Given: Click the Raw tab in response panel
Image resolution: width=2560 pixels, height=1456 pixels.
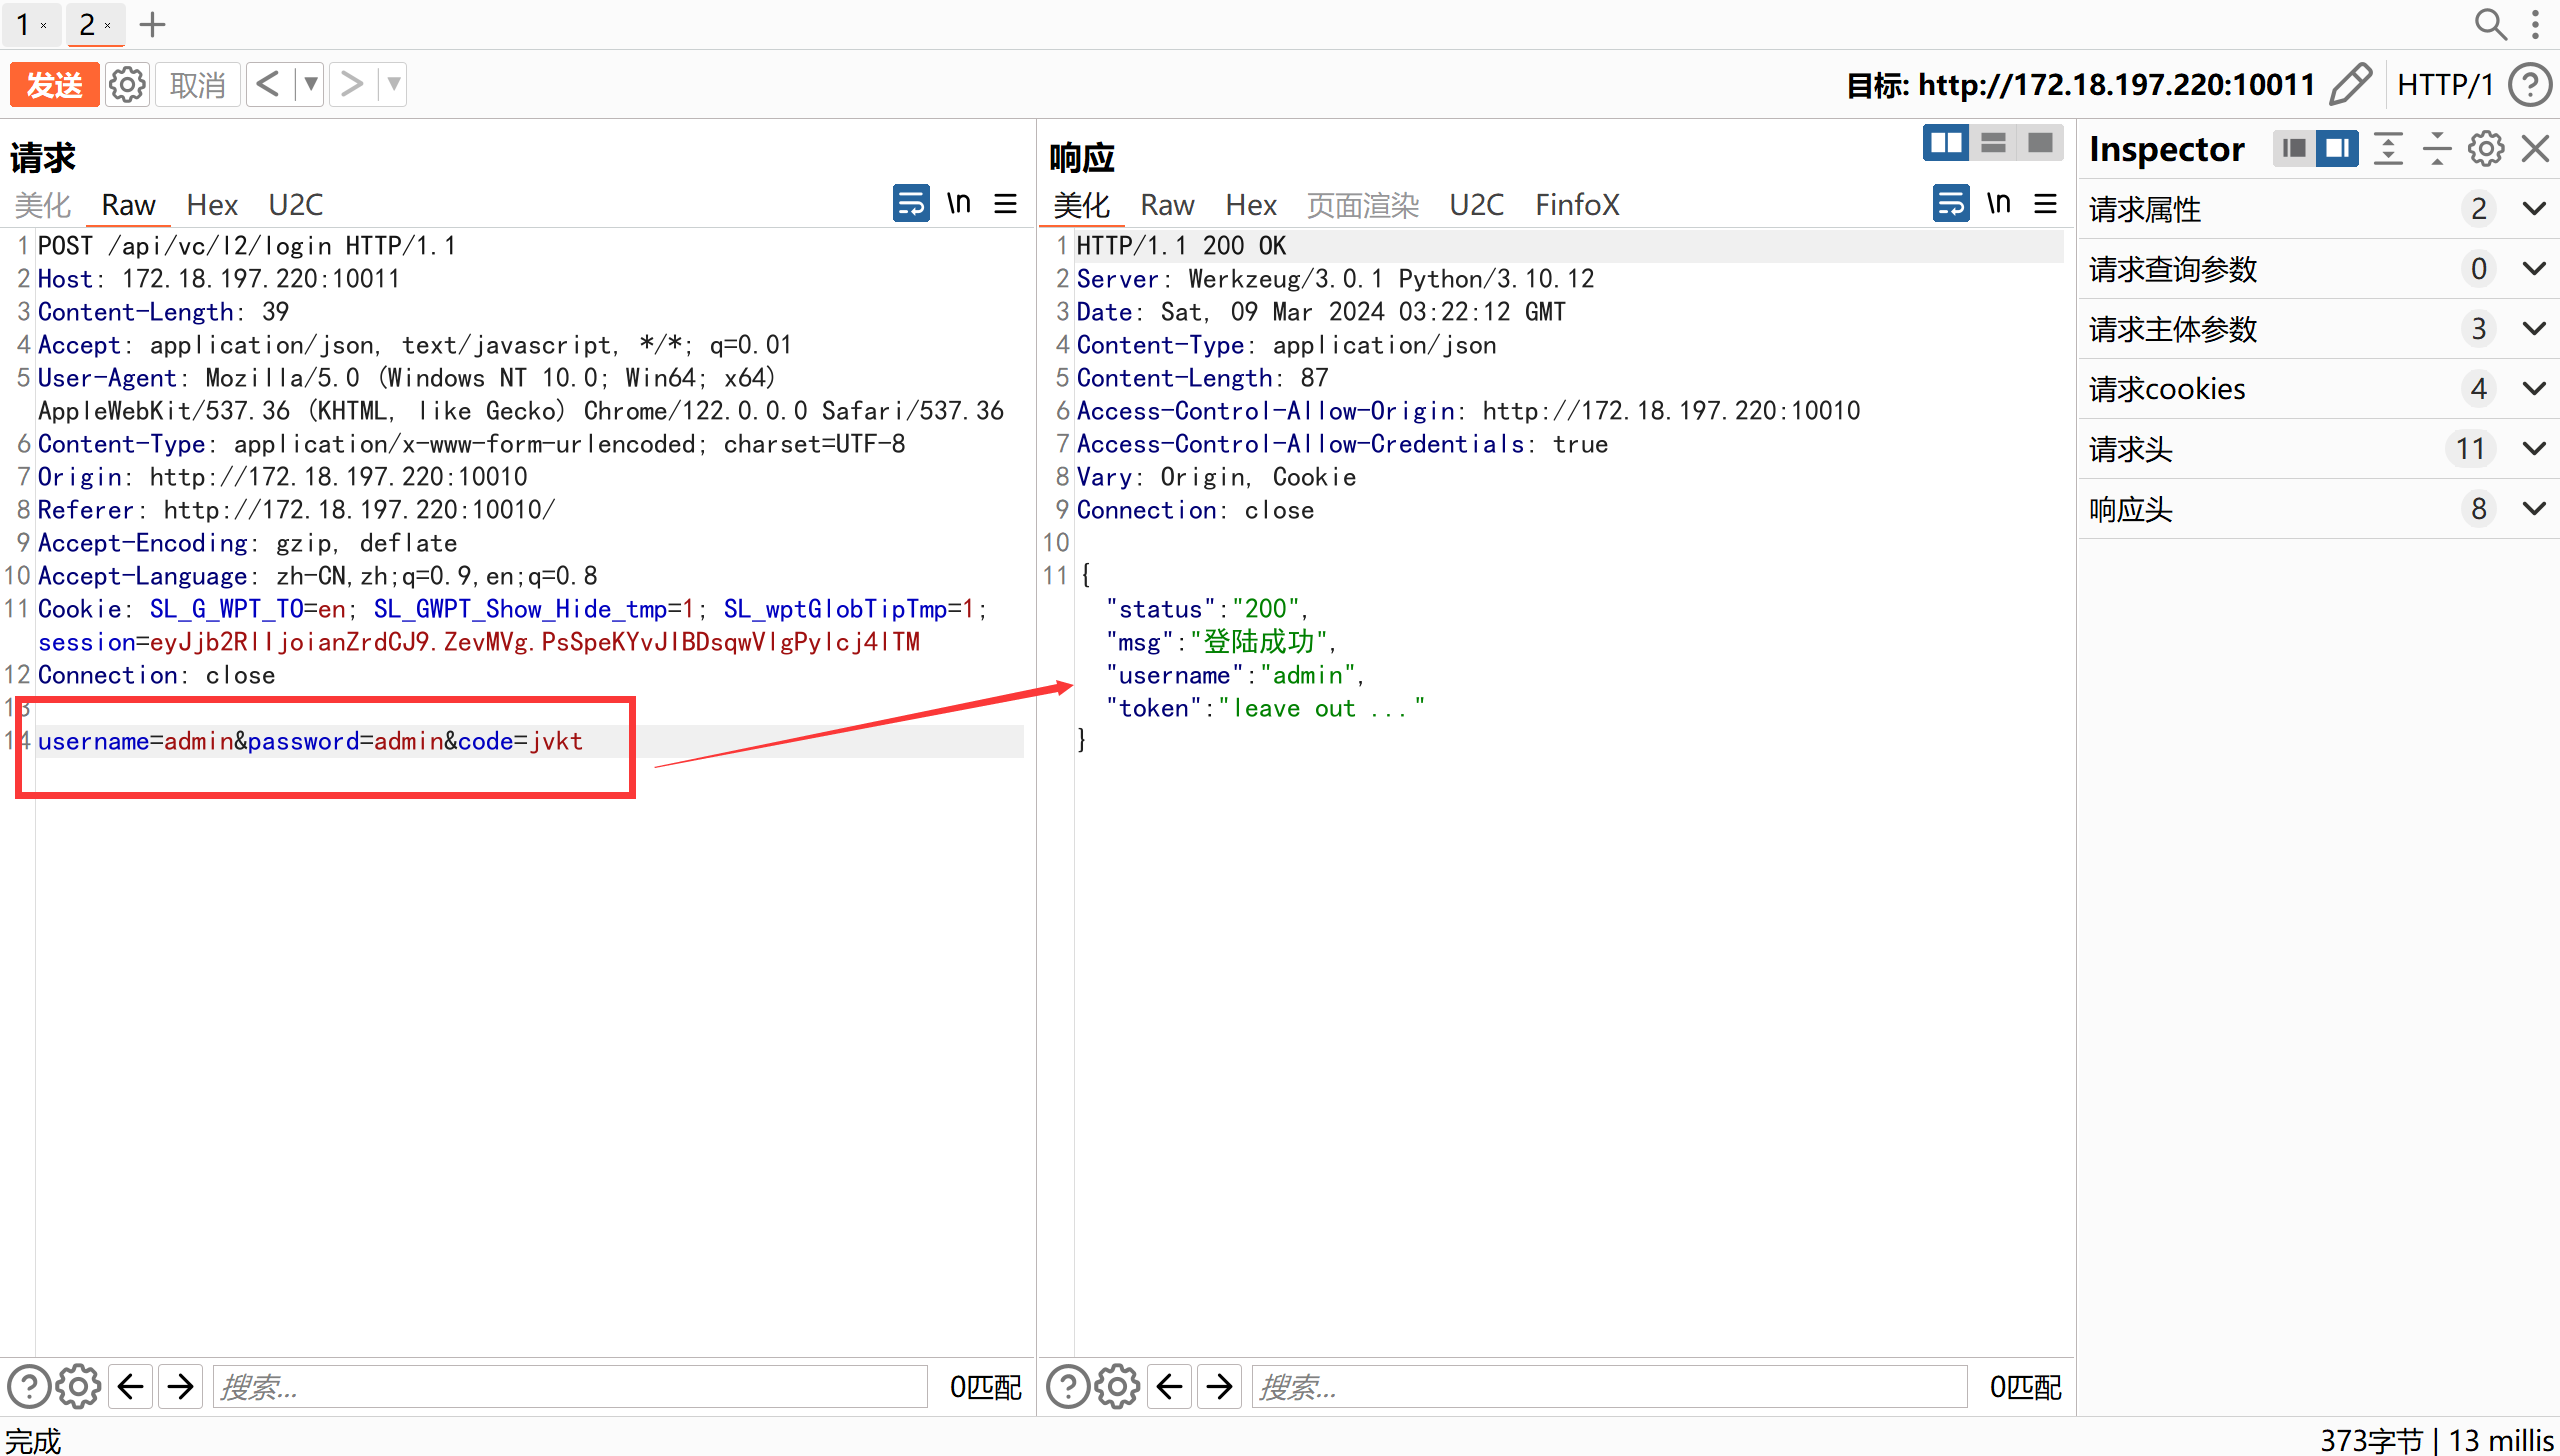Looking at the screenshot, I should (1166, 204).
